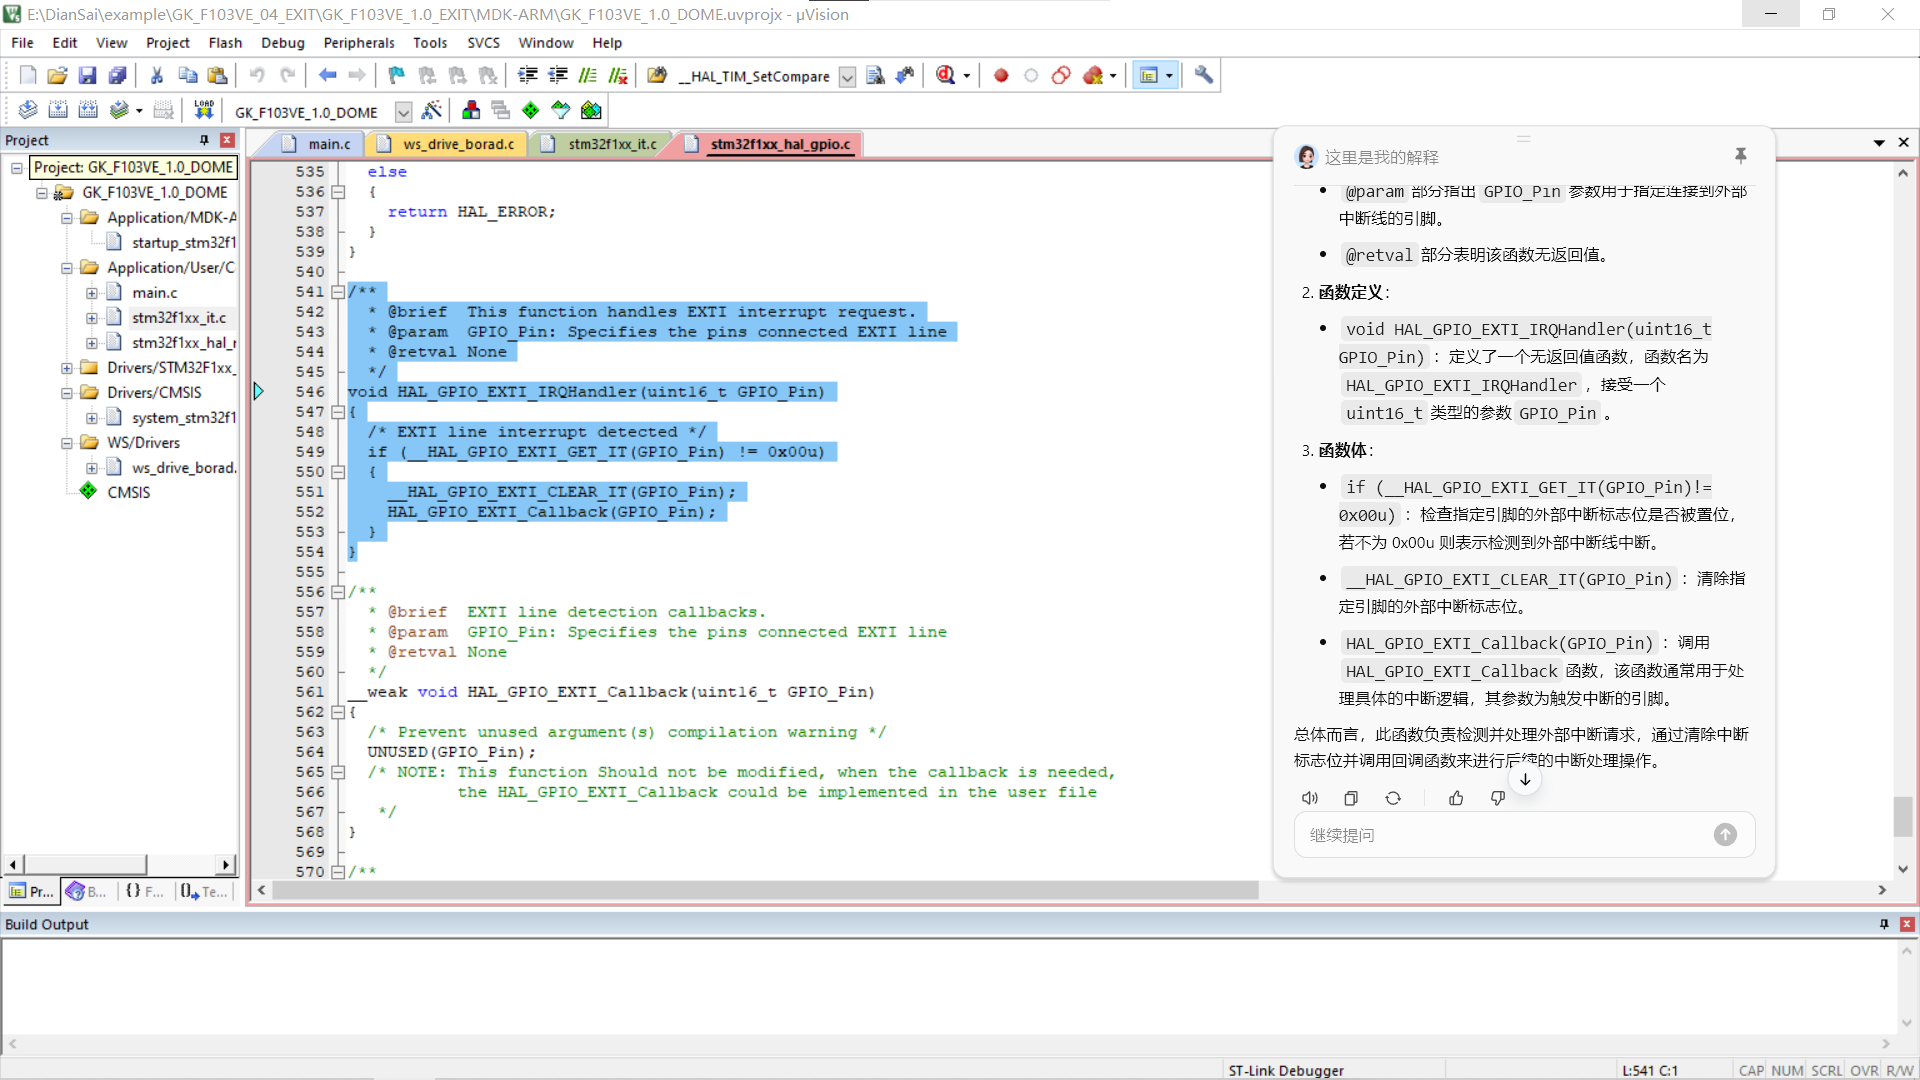
Task: Expand the Drivers/STM32F1xx folder in tree
Action: coord(67,368)
